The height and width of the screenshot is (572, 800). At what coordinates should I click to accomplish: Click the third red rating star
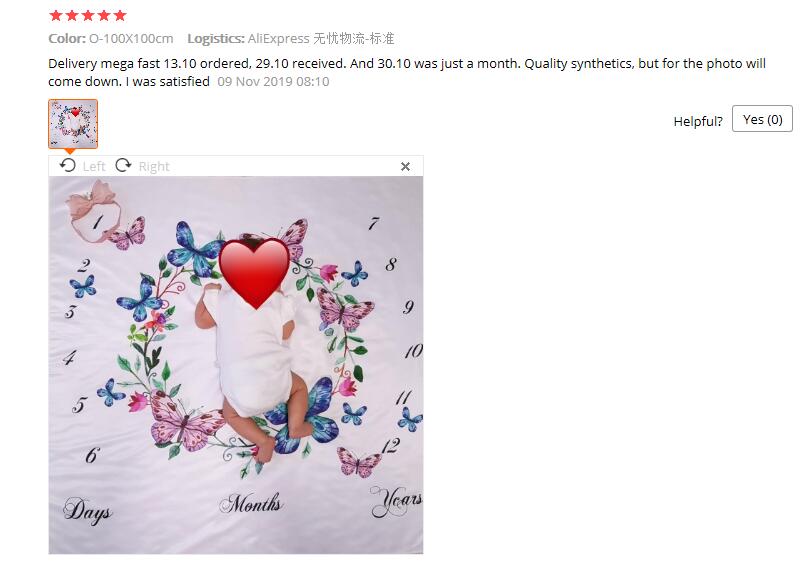pos(88,15)
